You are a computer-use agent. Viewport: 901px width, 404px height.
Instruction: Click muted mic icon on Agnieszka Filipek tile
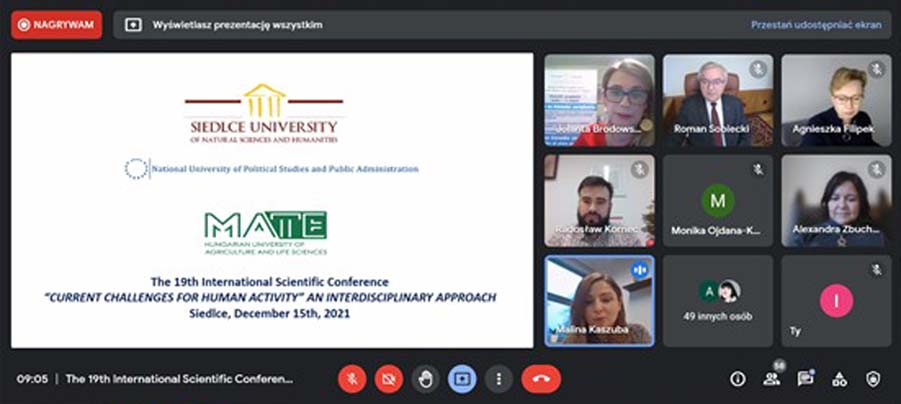[876, 70]
